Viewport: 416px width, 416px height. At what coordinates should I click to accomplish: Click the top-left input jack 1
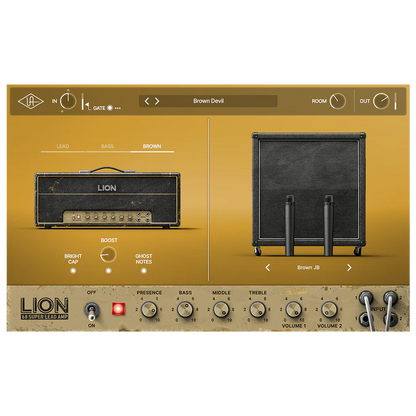pos(366,297)
